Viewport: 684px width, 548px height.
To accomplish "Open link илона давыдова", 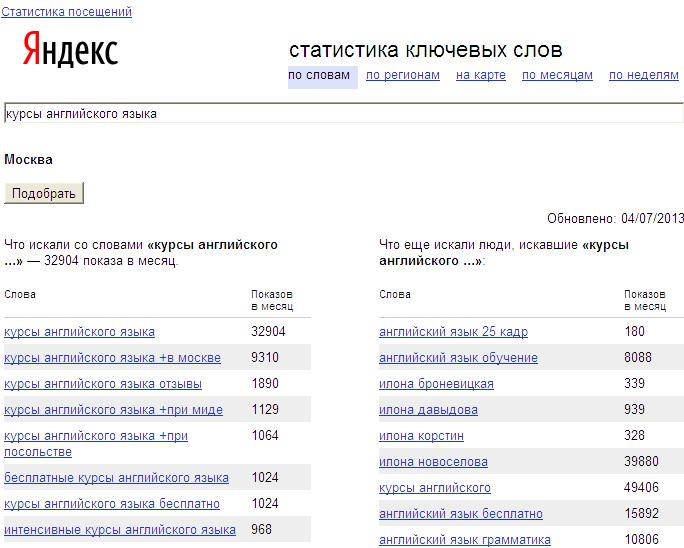I will pos(428,410).
